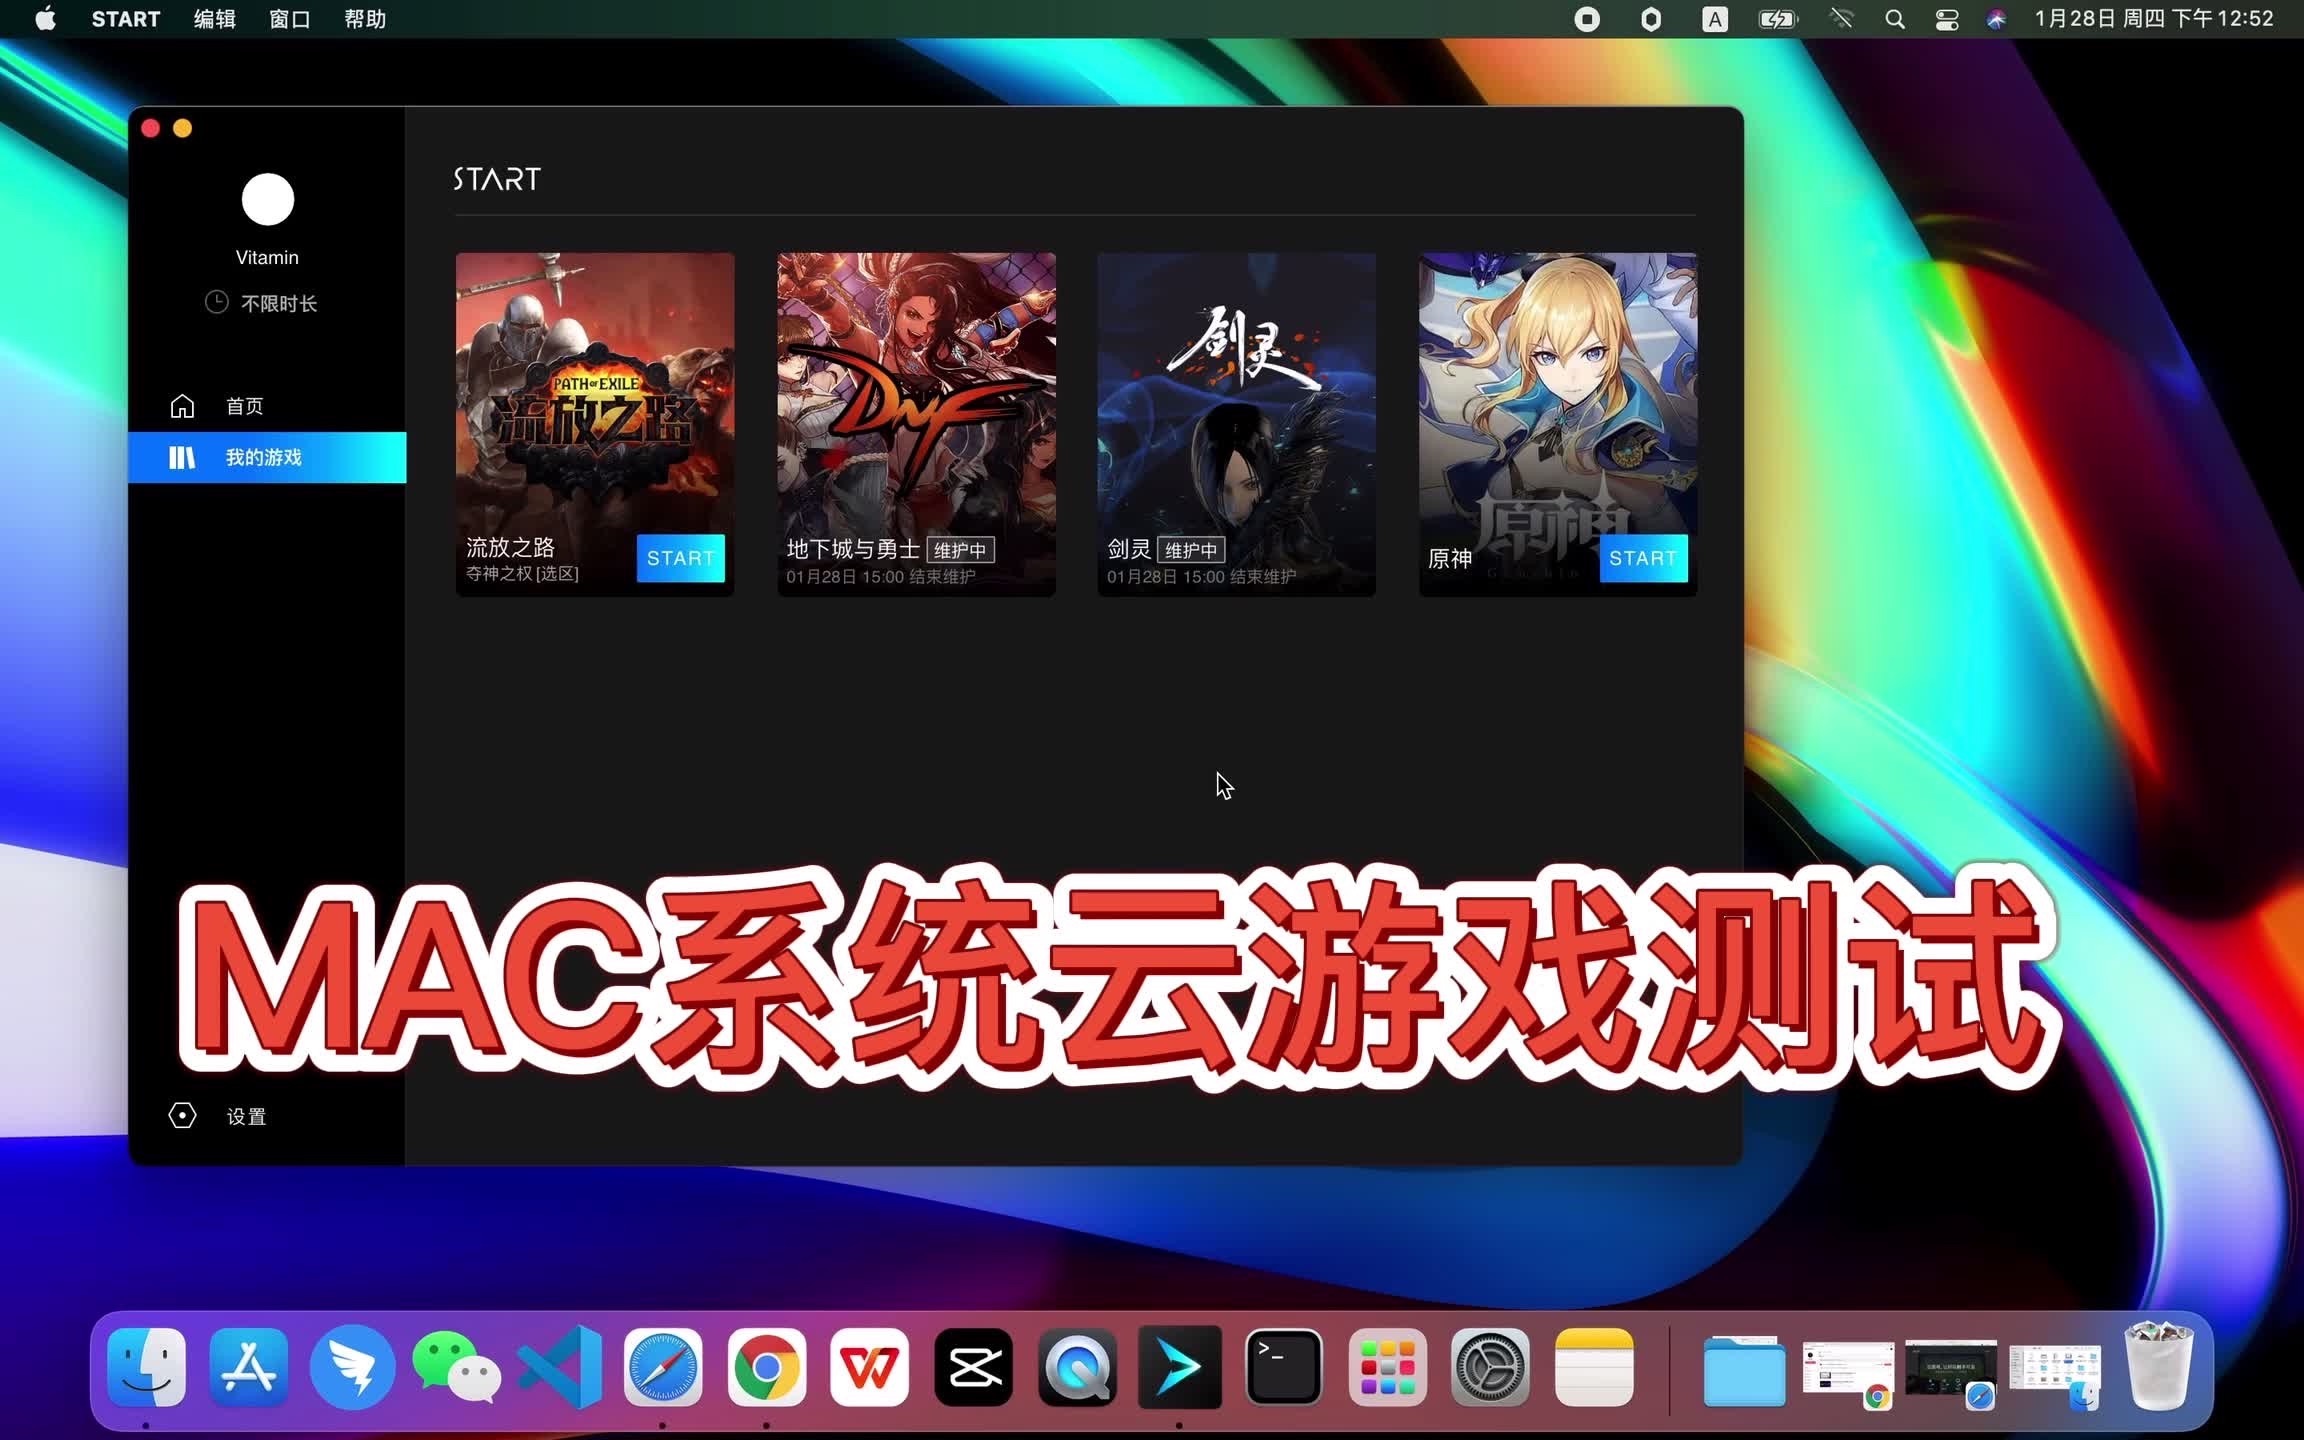Click 夺神之权 [选区] server selector
Image resolution: width=2304 pixels, height=1440 pixels.
coord(522,574)
